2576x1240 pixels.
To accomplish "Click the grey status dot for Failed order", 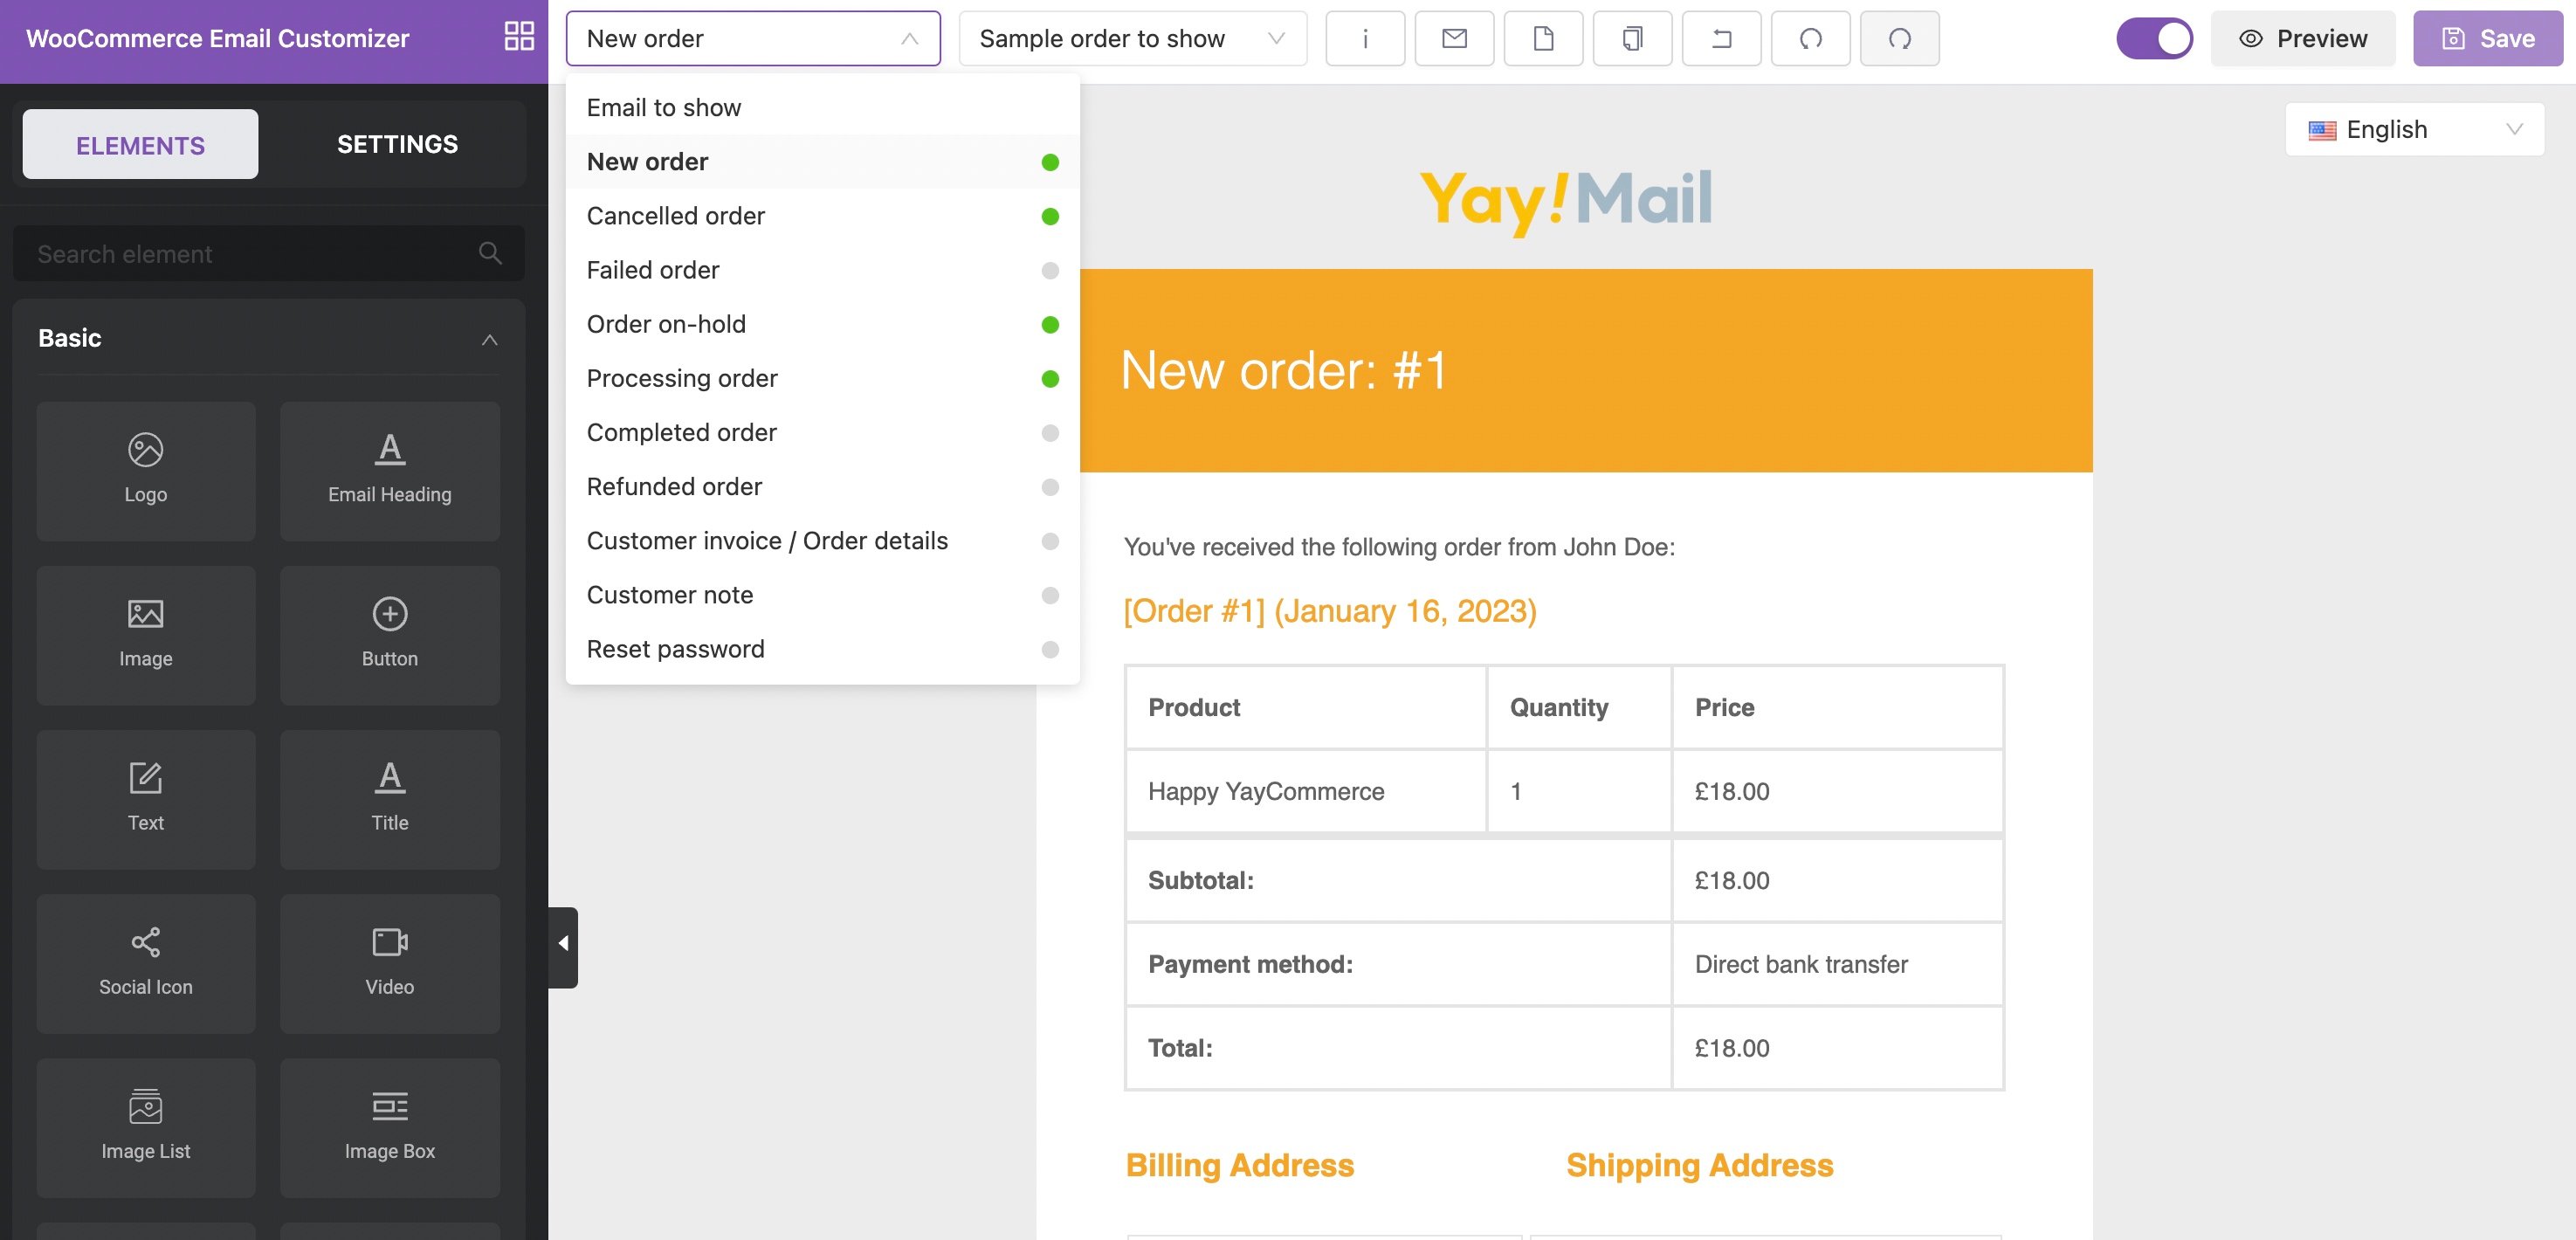I will 1049,270.
